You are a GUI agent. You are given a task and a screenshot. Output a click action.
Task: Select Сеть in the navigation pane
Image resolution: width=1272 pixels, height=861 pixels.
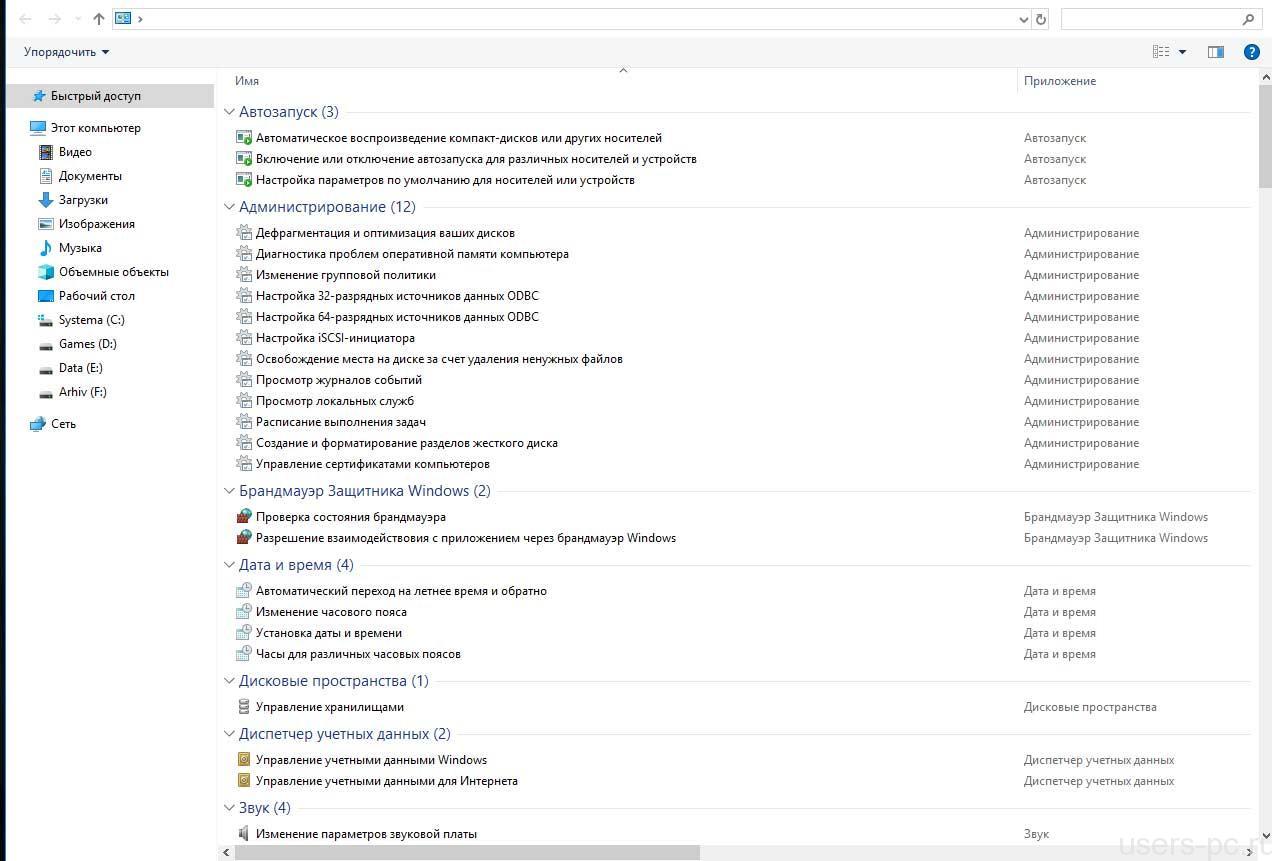point(63,424)
